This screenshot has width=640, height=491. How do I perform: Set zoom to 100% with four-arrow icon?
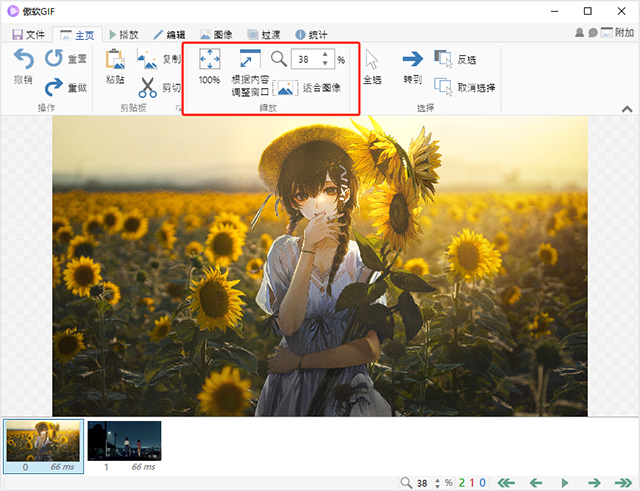(210, 59)
